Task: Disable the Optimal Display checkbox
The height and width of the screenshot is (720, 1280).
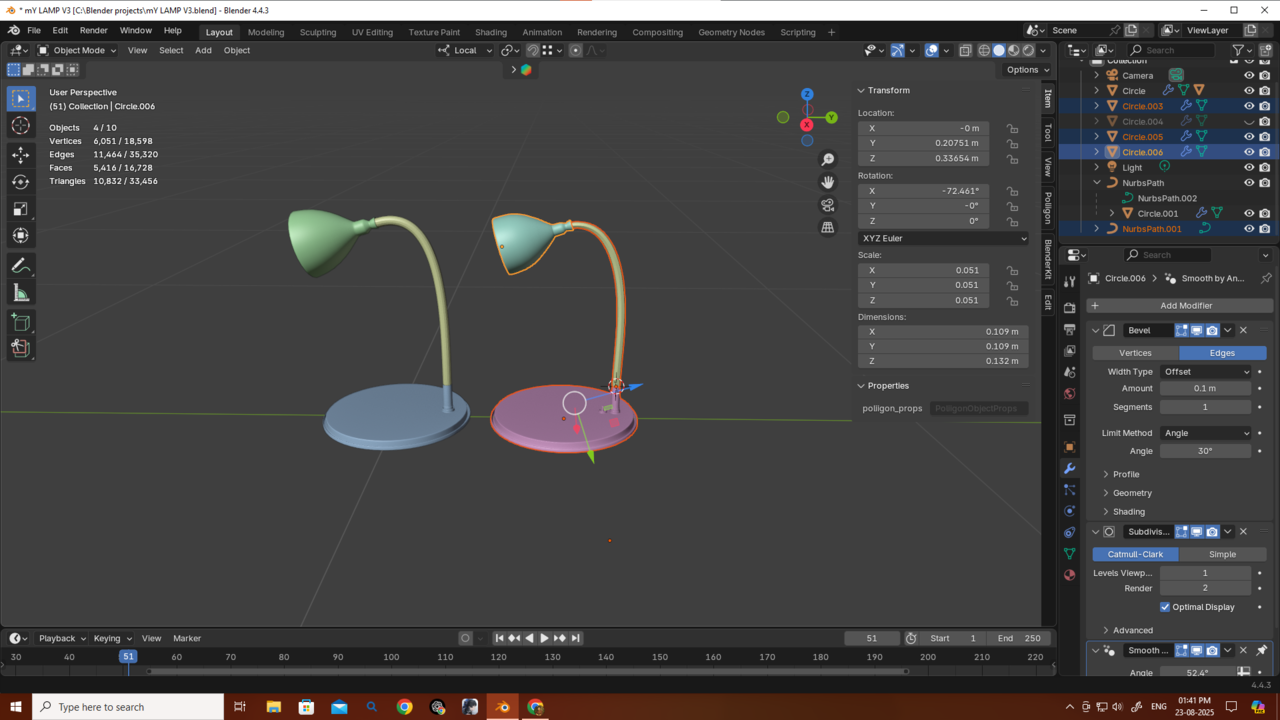Action: tap(1165, 607)
